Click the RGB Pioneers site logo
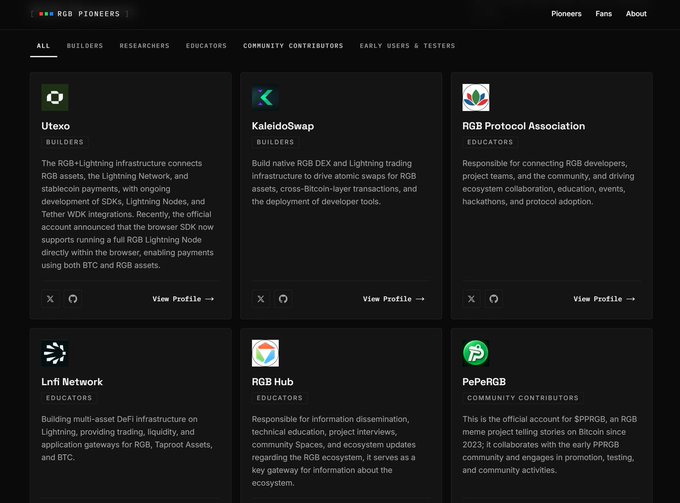Image resolution: width=680 pixels, height=503 pixels. pyautogui.click(x=80, y=14)
